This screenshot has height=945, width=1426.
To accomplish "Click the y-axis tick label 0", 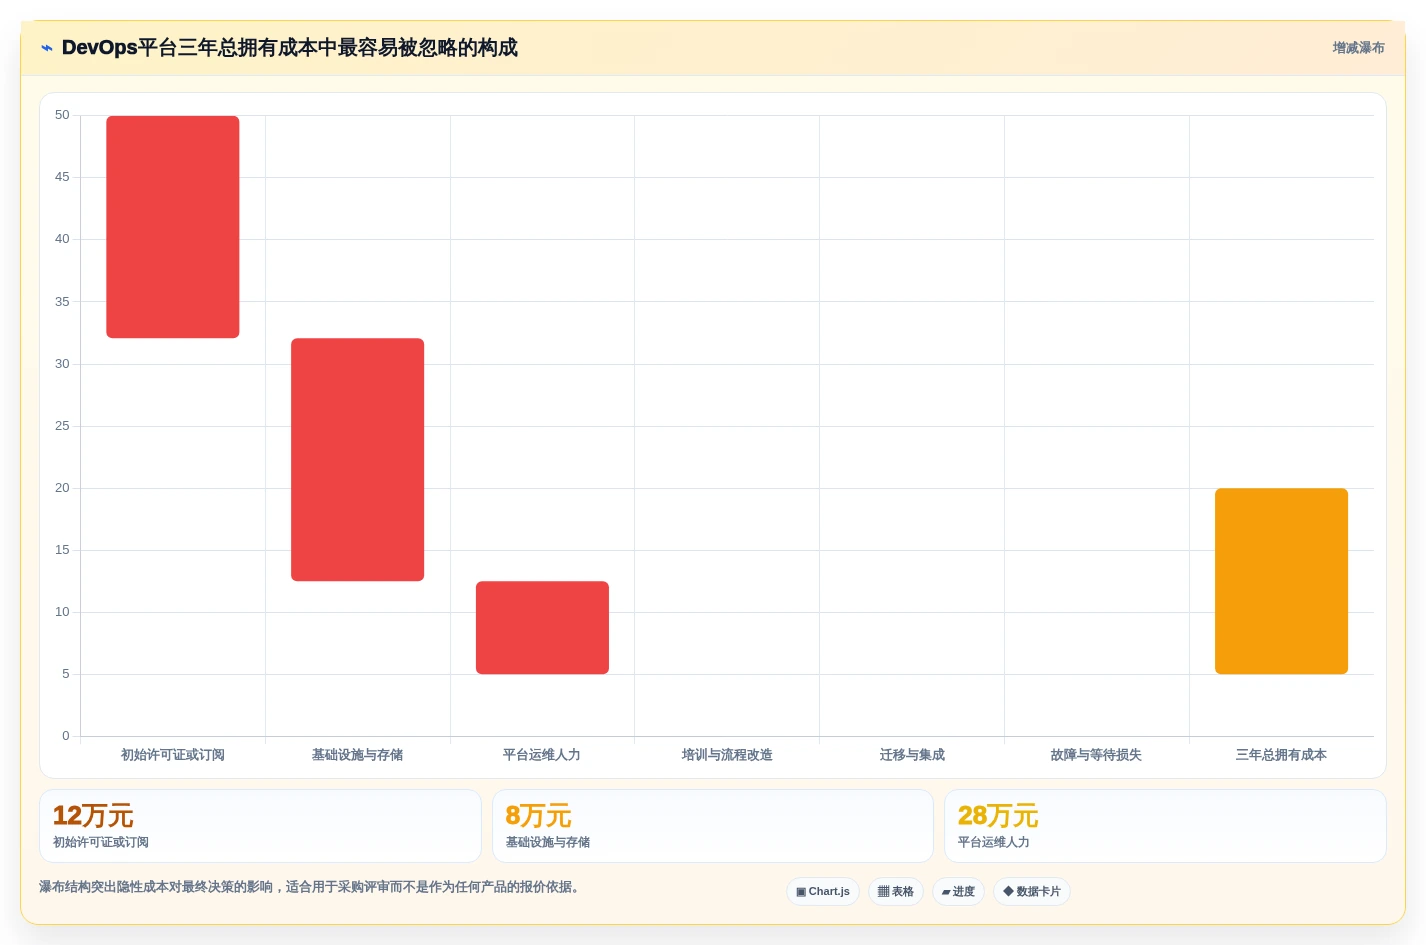I will click(x=66, y=736).
